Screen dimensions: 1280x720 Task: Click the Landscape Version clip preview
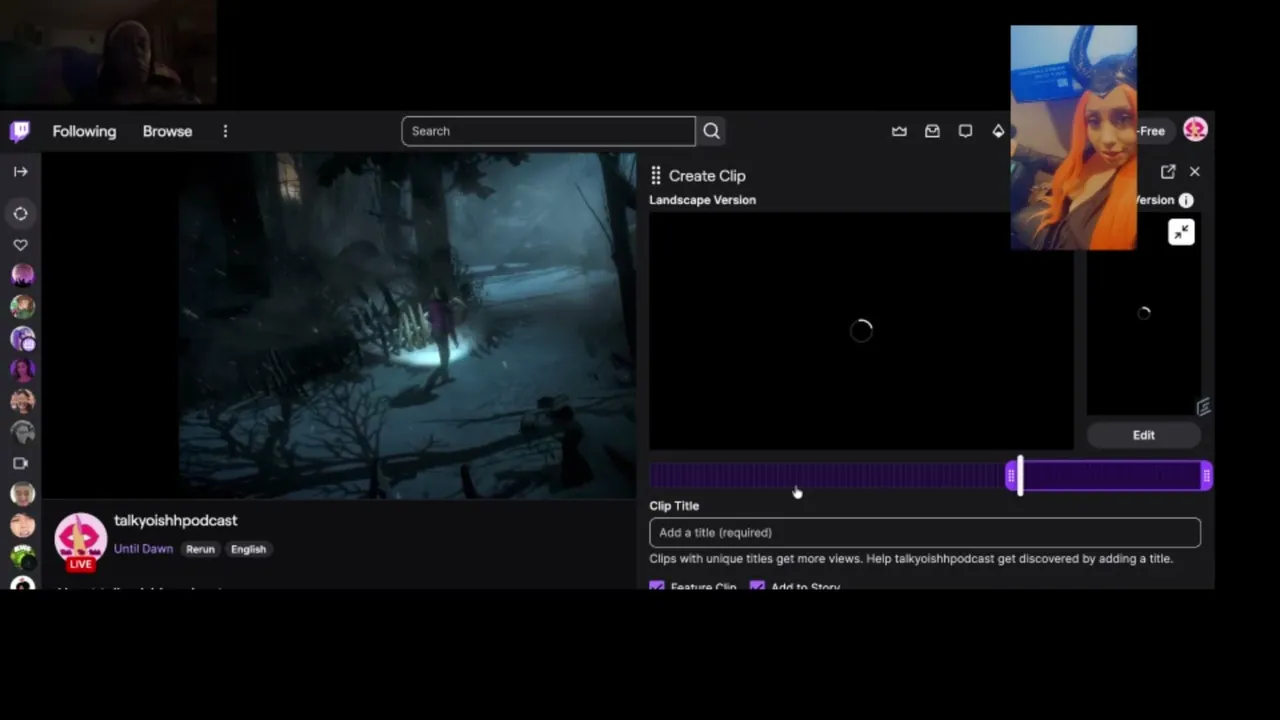tap(861, 331)
